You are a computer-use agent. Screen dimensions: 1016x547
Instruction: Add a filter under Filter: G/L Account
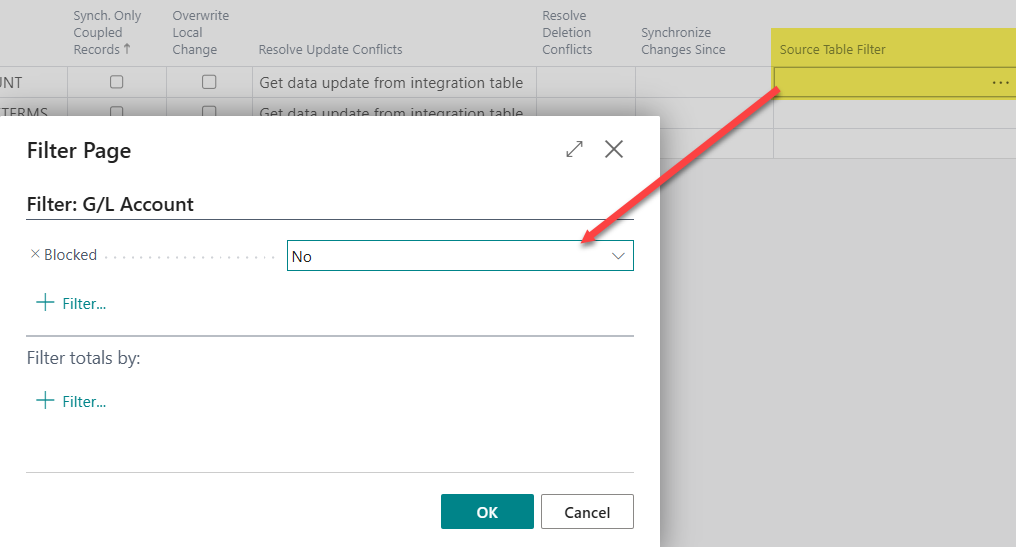[71, 303]
